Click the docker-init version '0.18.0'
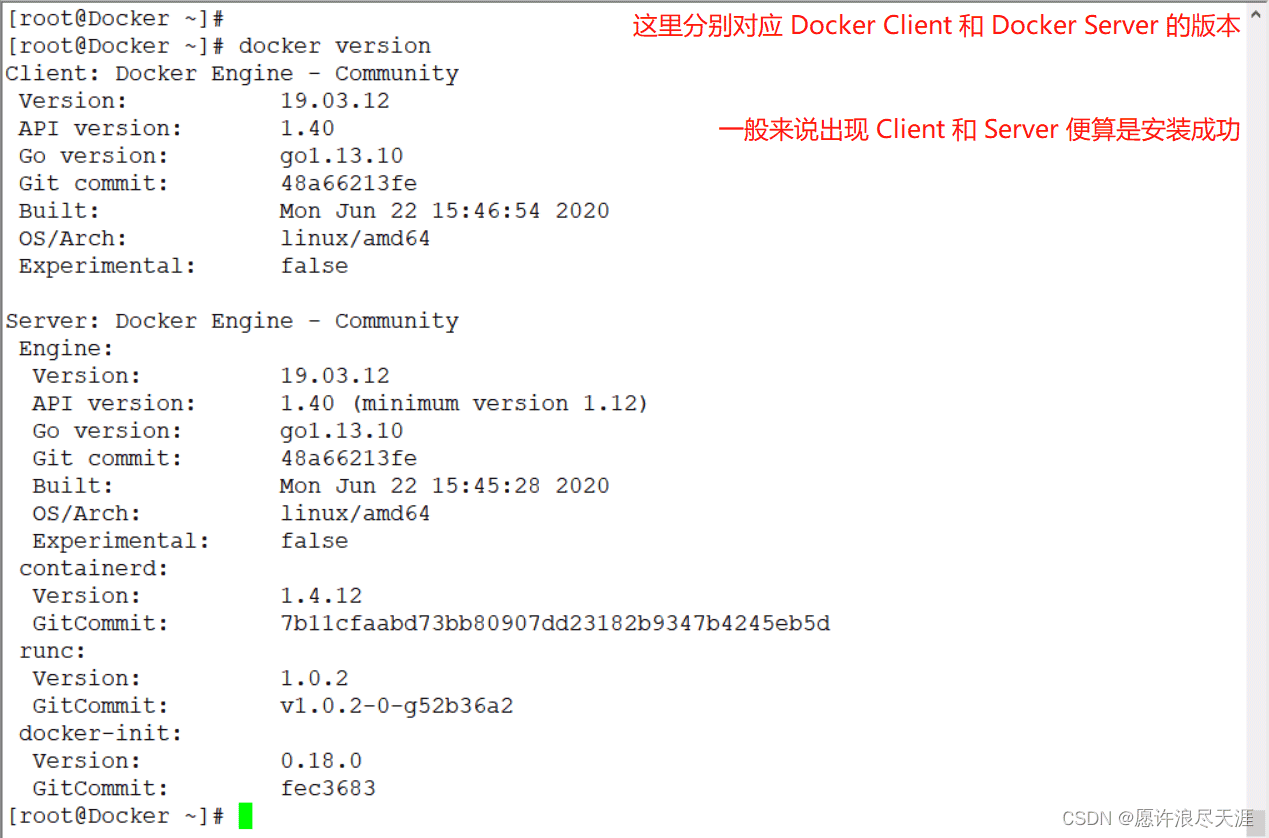The height and width of the screenshot is (838, 1269). pyautogui.click(x=321, y=761)
